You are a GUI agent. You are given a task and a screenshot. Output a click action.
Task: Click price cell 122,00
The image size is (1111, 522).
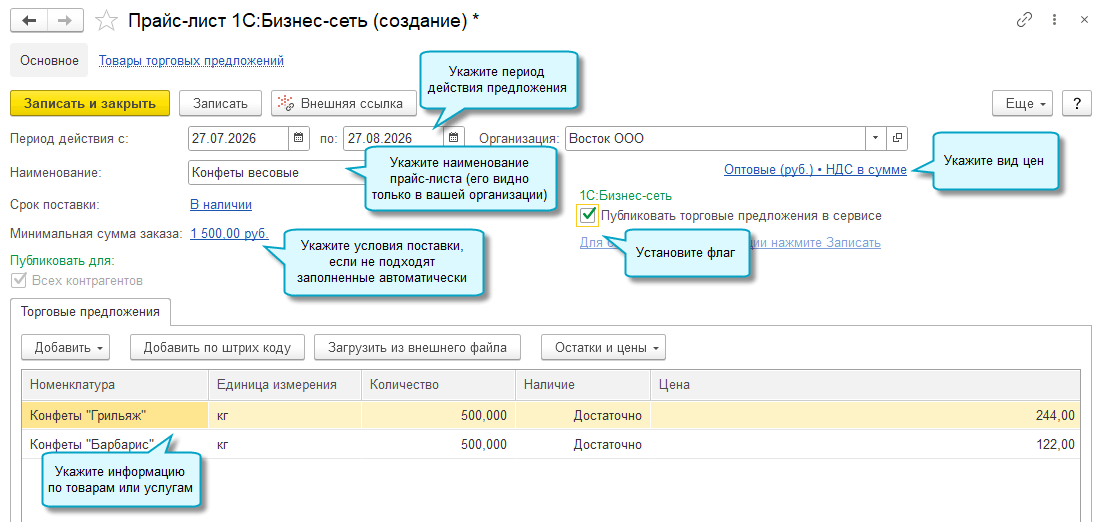click(x=866, y=445)
